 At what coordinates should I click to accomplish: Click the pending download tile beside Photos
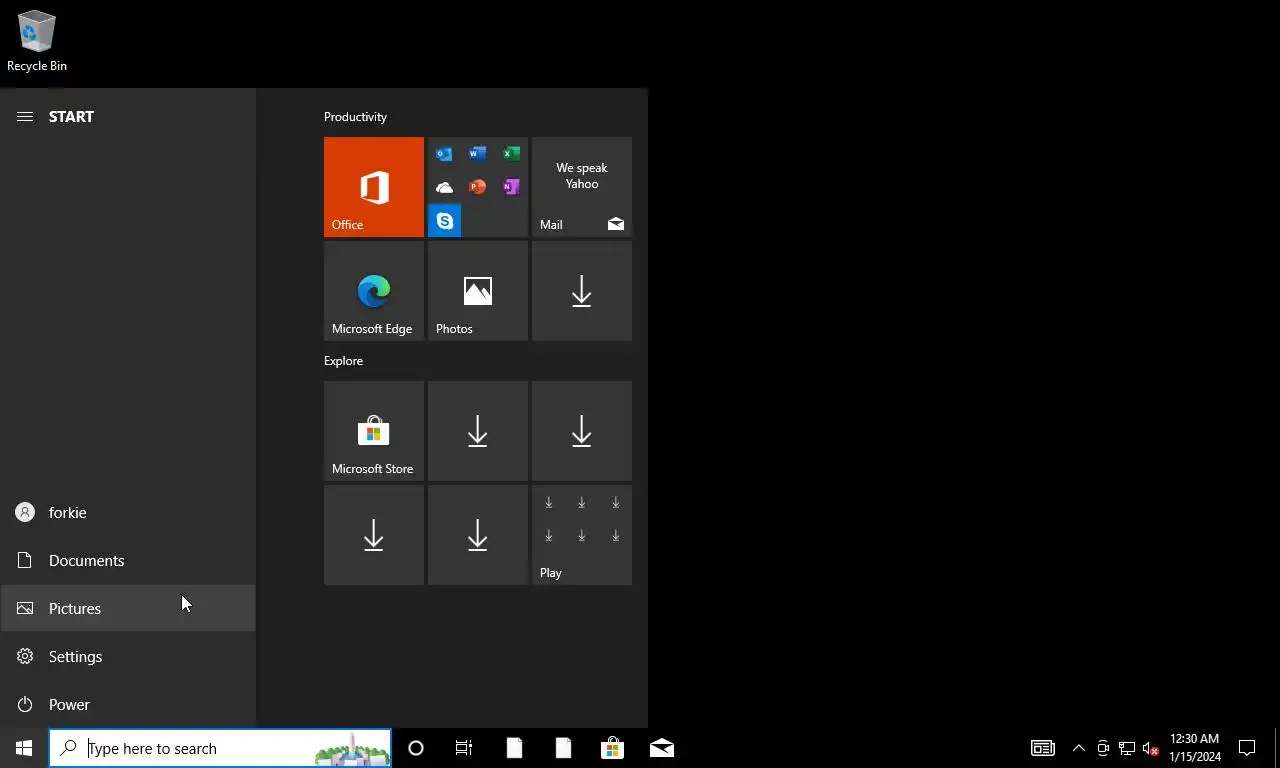(582, 291)
